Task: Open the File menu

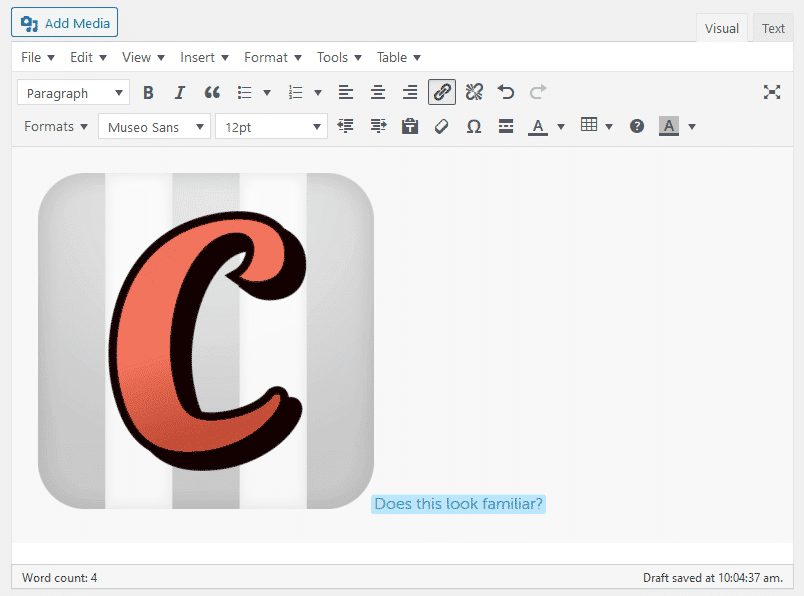Action: pos(37,57)
